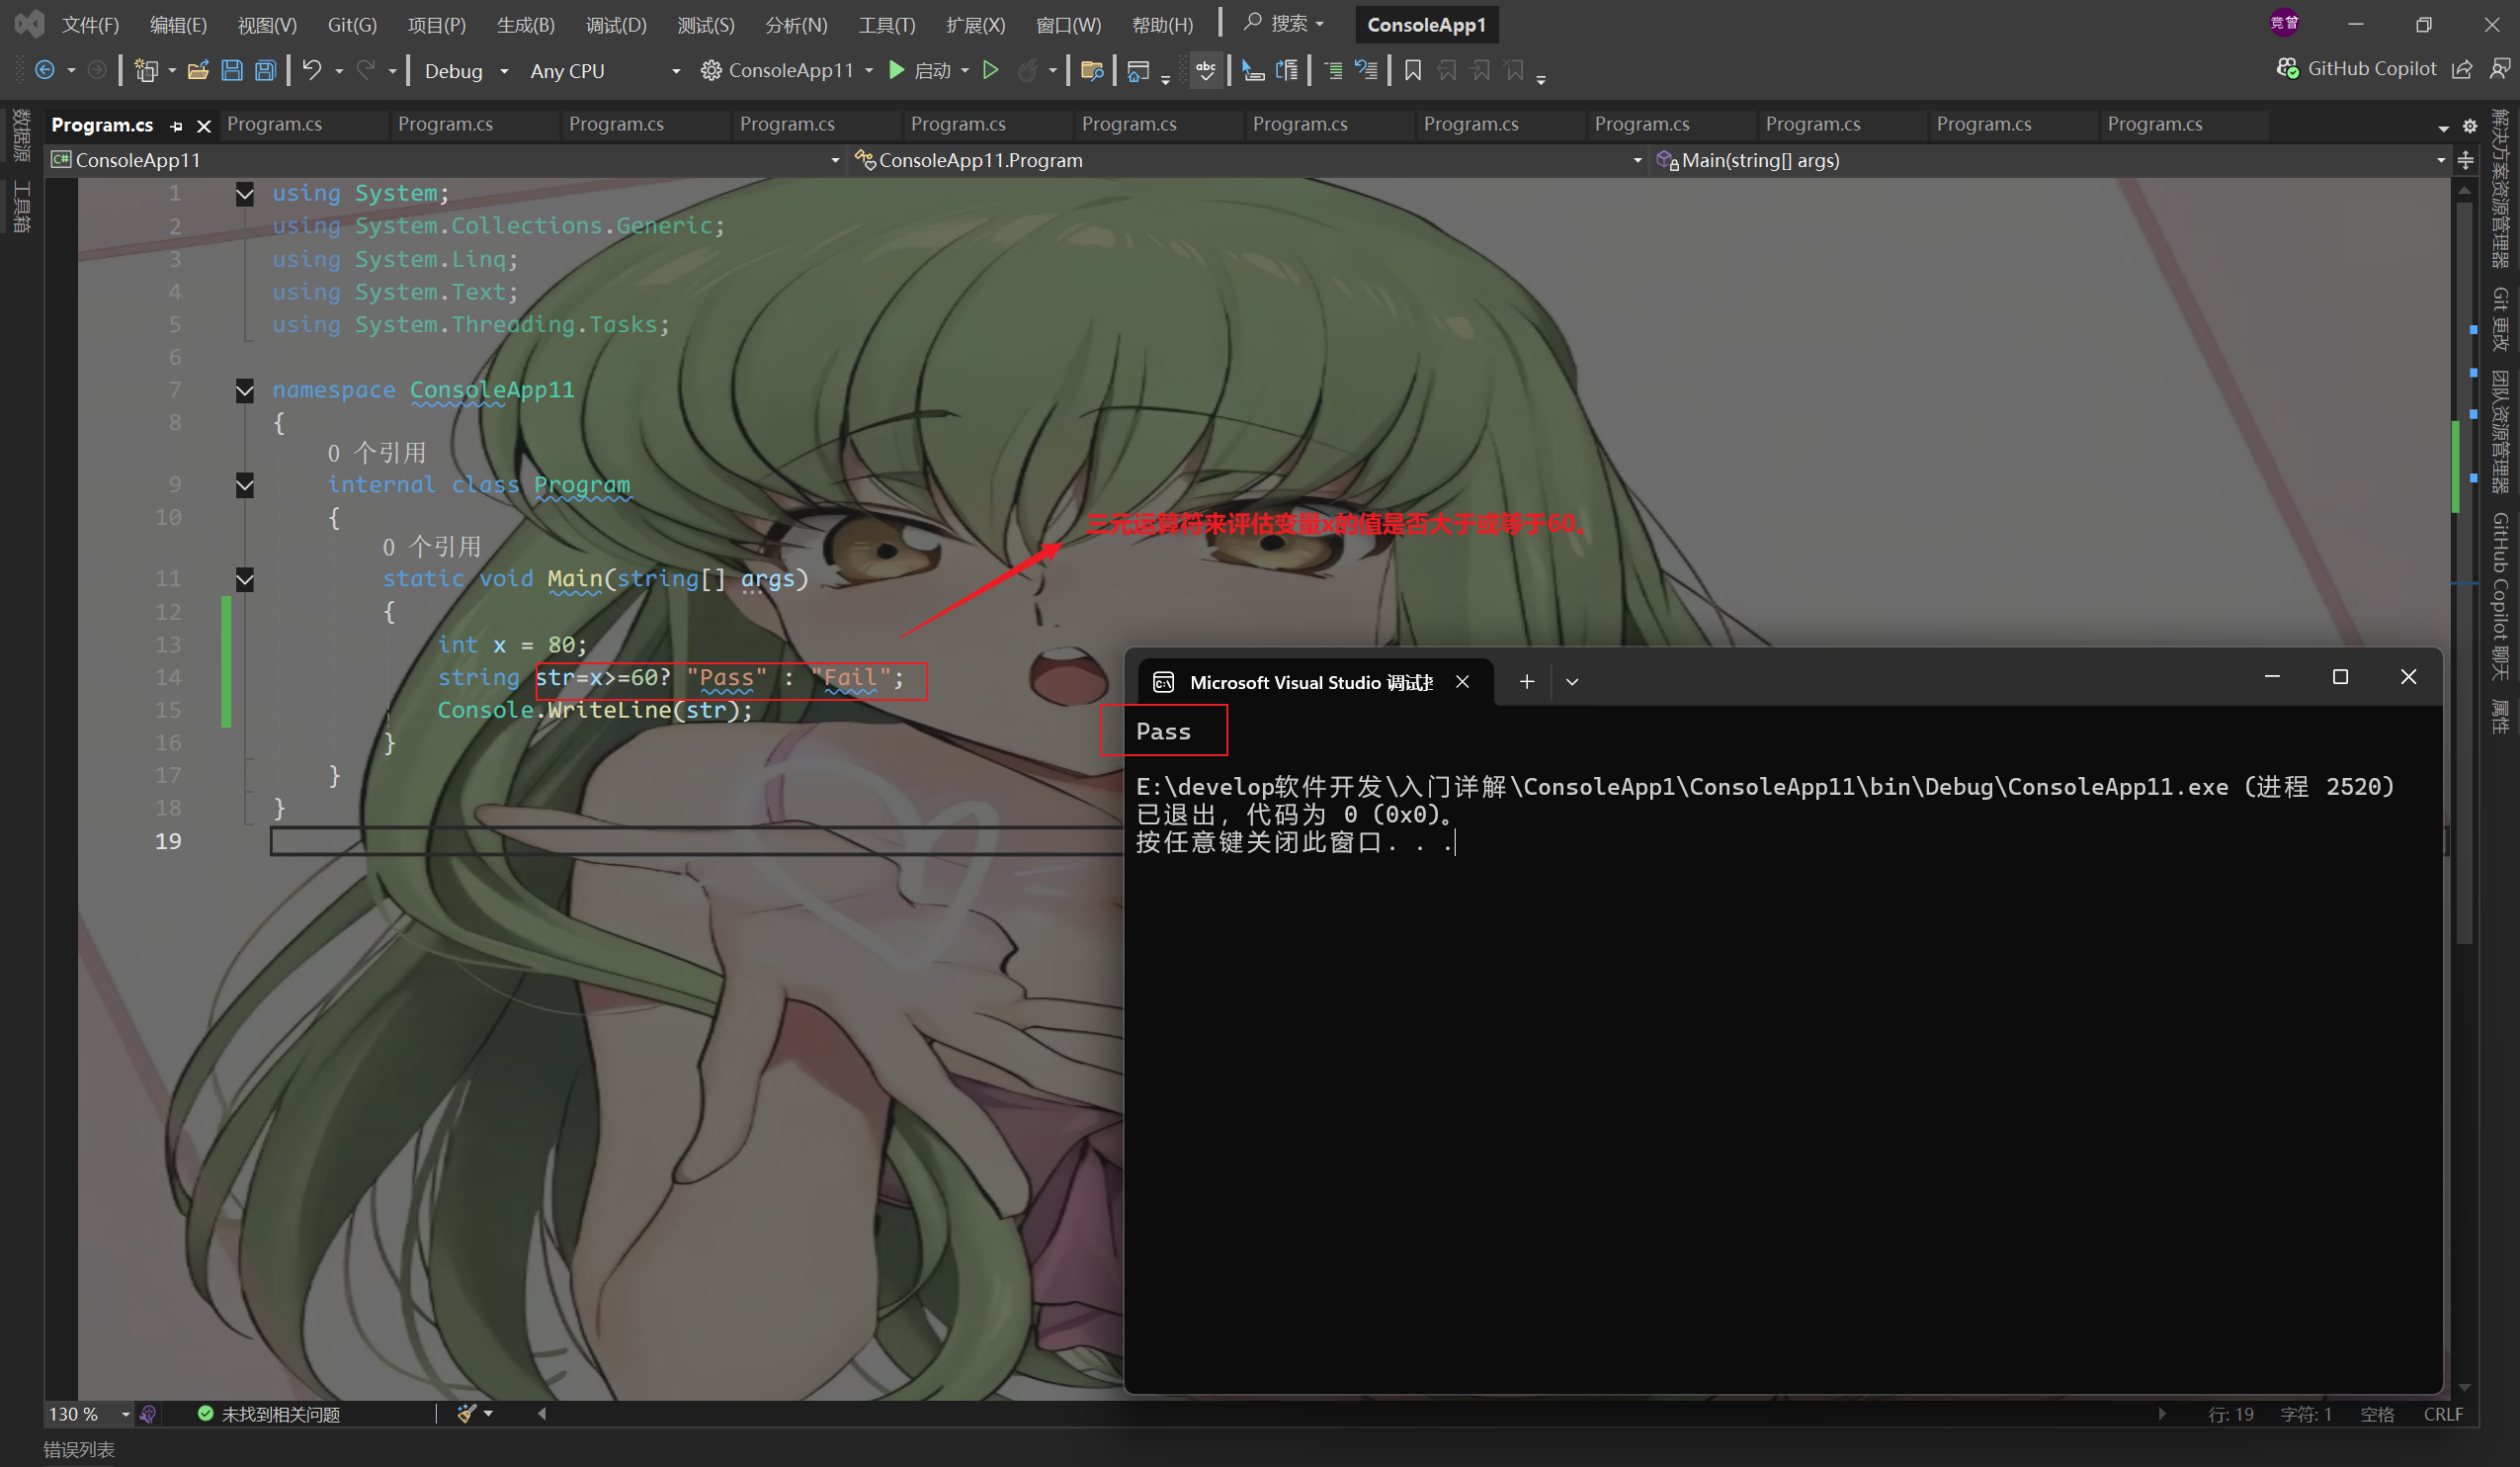
Task: Click the Open File folder icon
Action: [198, 70]
